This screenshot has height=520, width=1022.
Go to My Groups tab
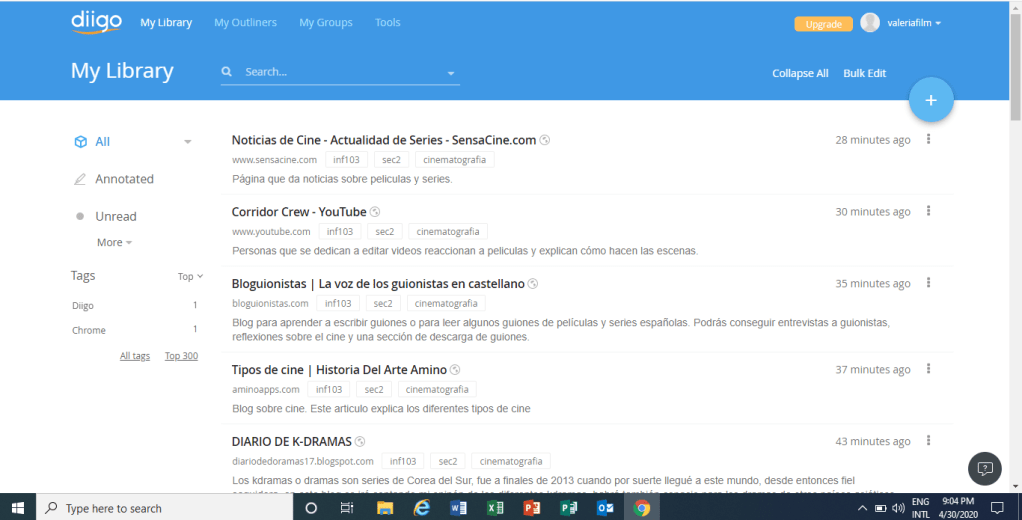[325, 22]
